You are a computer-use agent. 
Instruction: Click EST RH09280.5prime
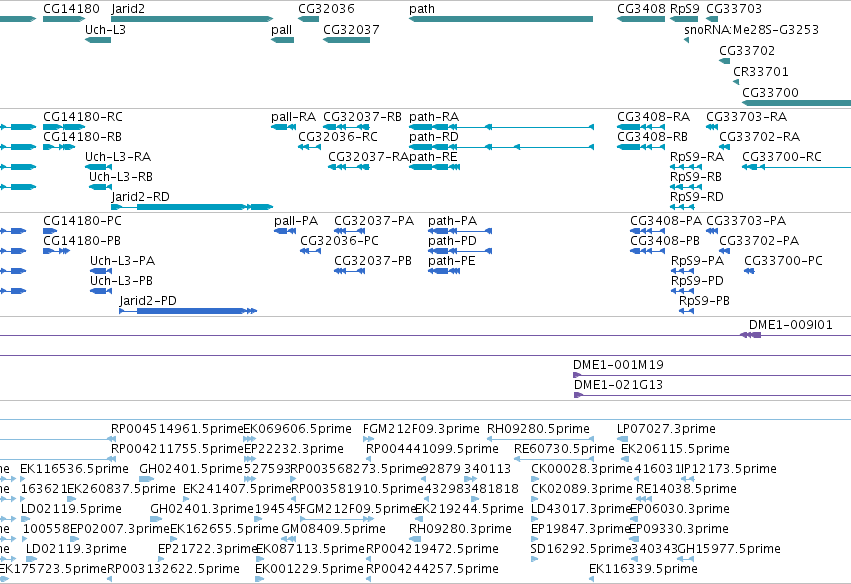[538, 429]
